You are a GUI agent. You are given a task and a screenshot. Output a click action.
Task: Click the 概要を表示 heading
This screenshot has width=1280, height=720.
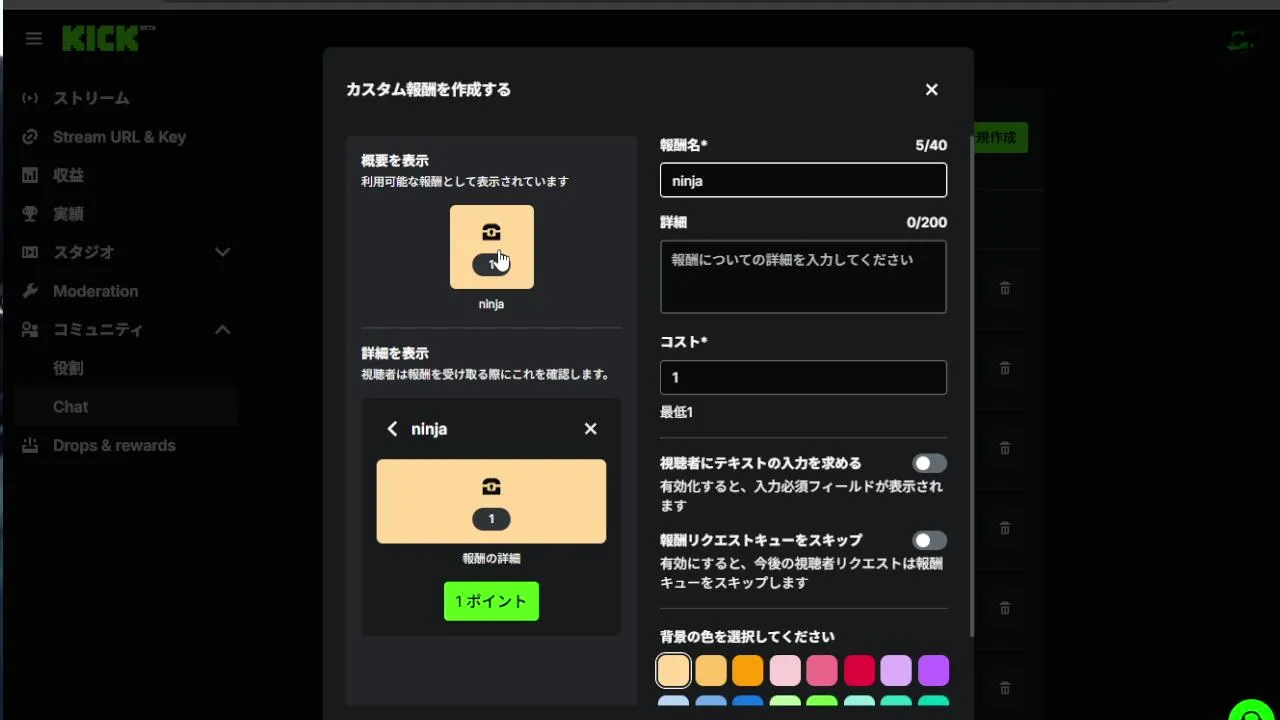click(x=395, y=160)
